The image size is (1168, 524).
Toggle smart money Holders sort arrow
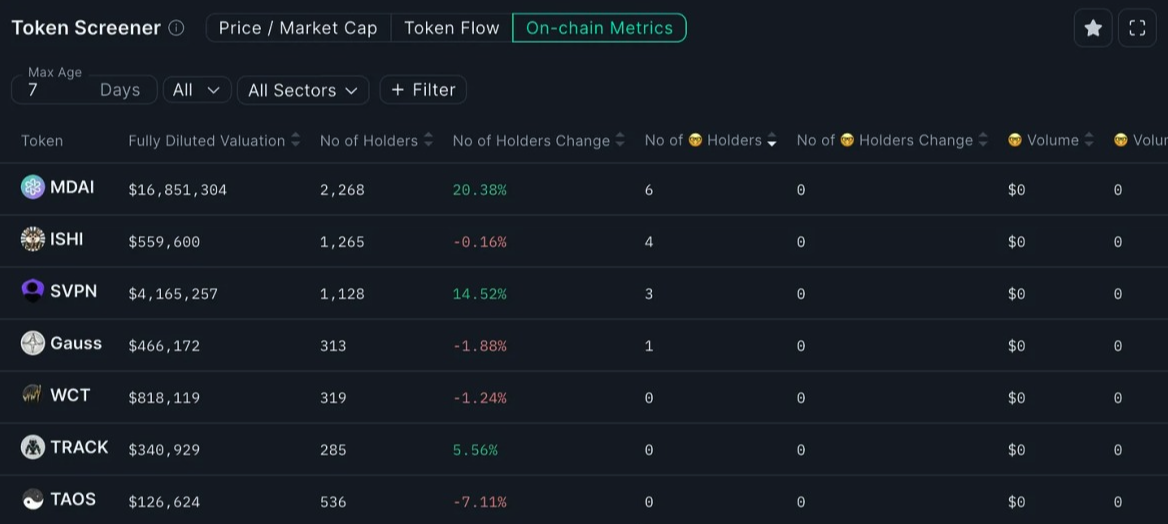(771, 141)
